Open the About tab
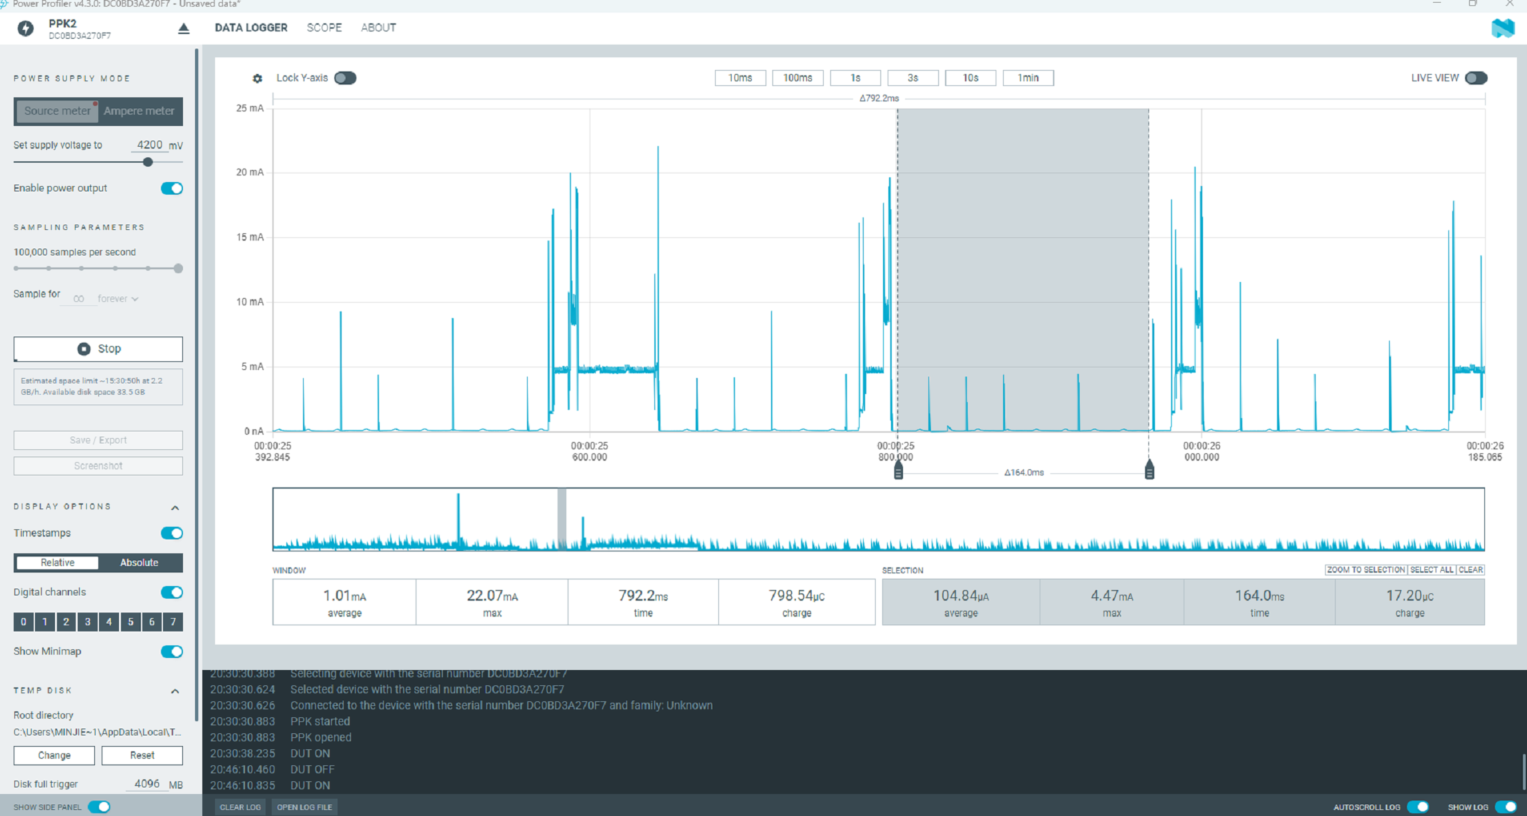This screenshot has height=816, width=1527. tap(378, 28)
